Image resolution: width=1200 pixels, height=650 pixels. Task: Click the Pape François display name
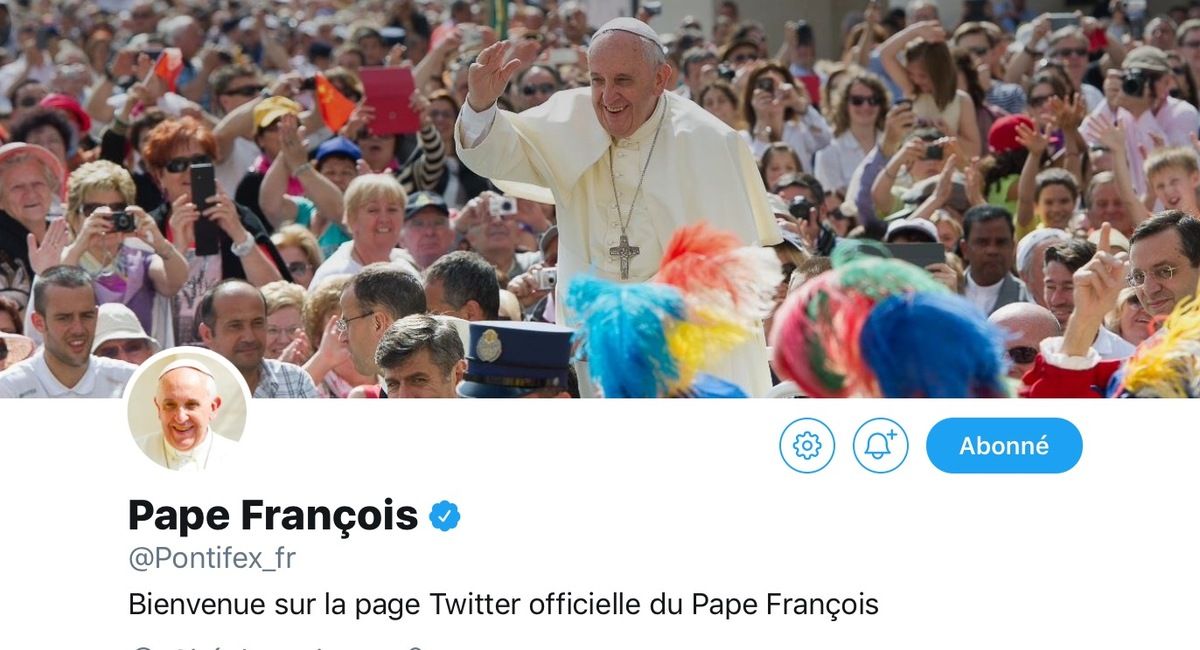273,515
